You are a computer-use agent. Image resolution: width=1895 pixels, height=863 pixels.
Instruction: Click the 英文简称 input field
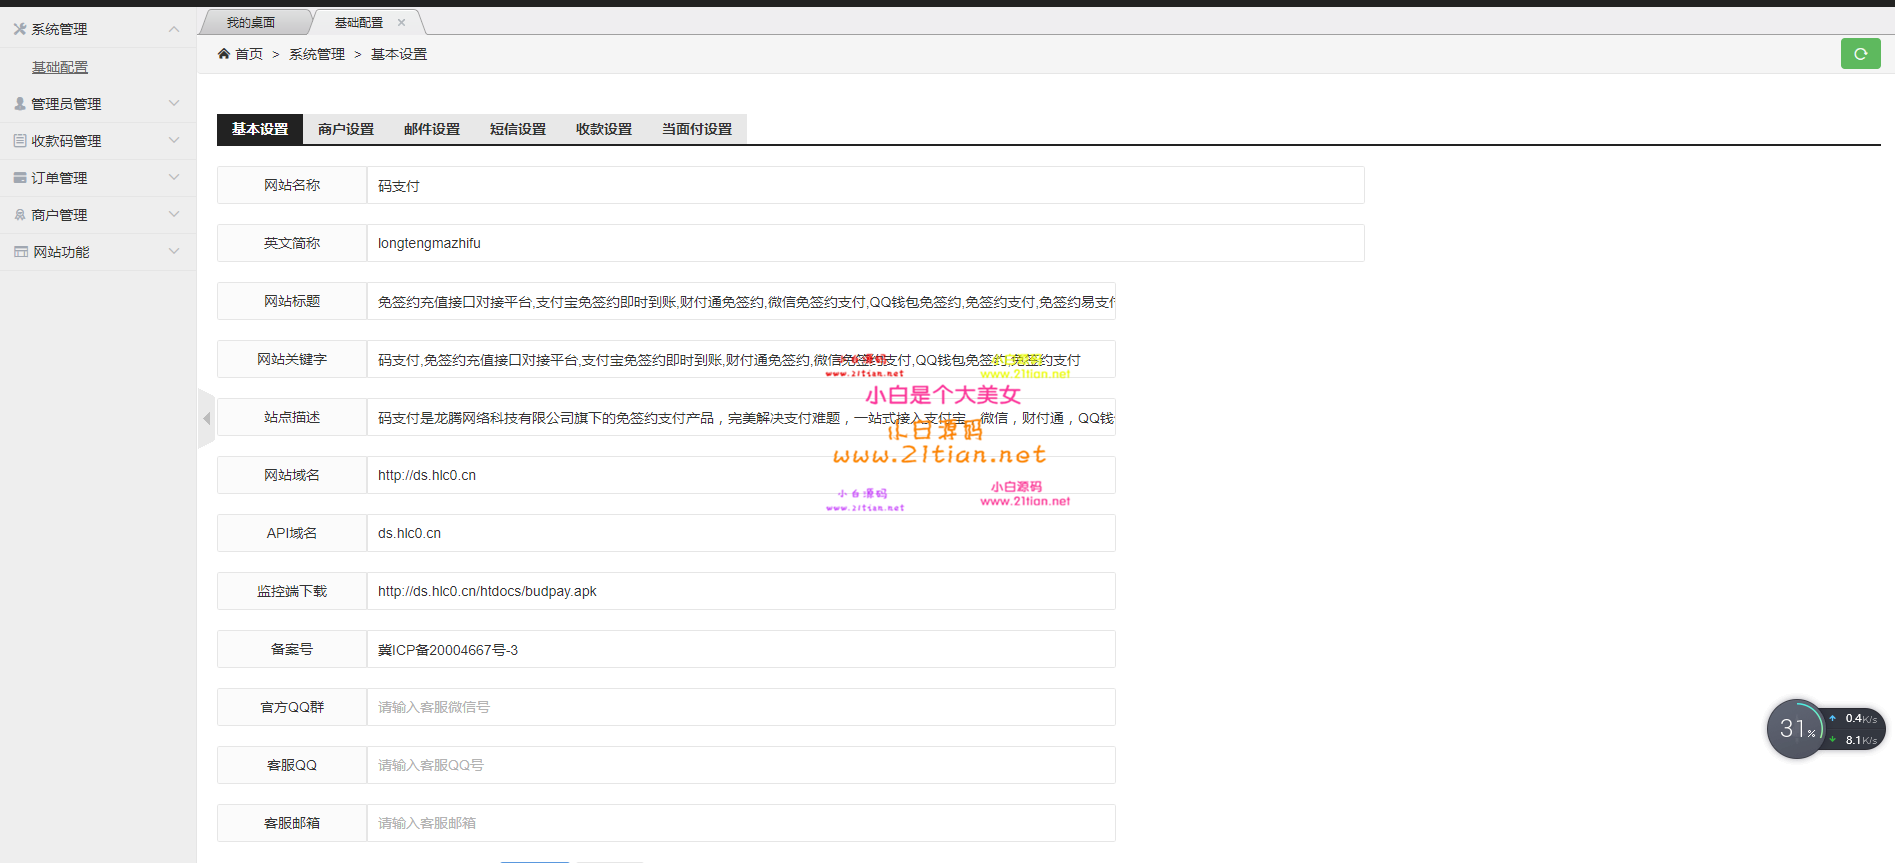(865, 243)
